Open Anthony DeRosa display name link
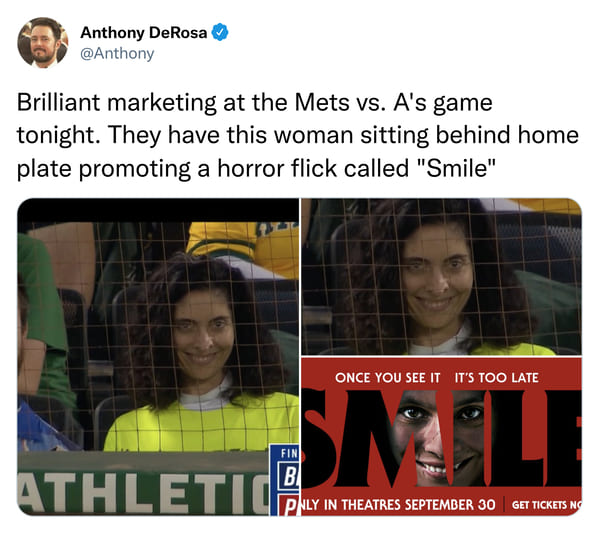 point(144,32)
